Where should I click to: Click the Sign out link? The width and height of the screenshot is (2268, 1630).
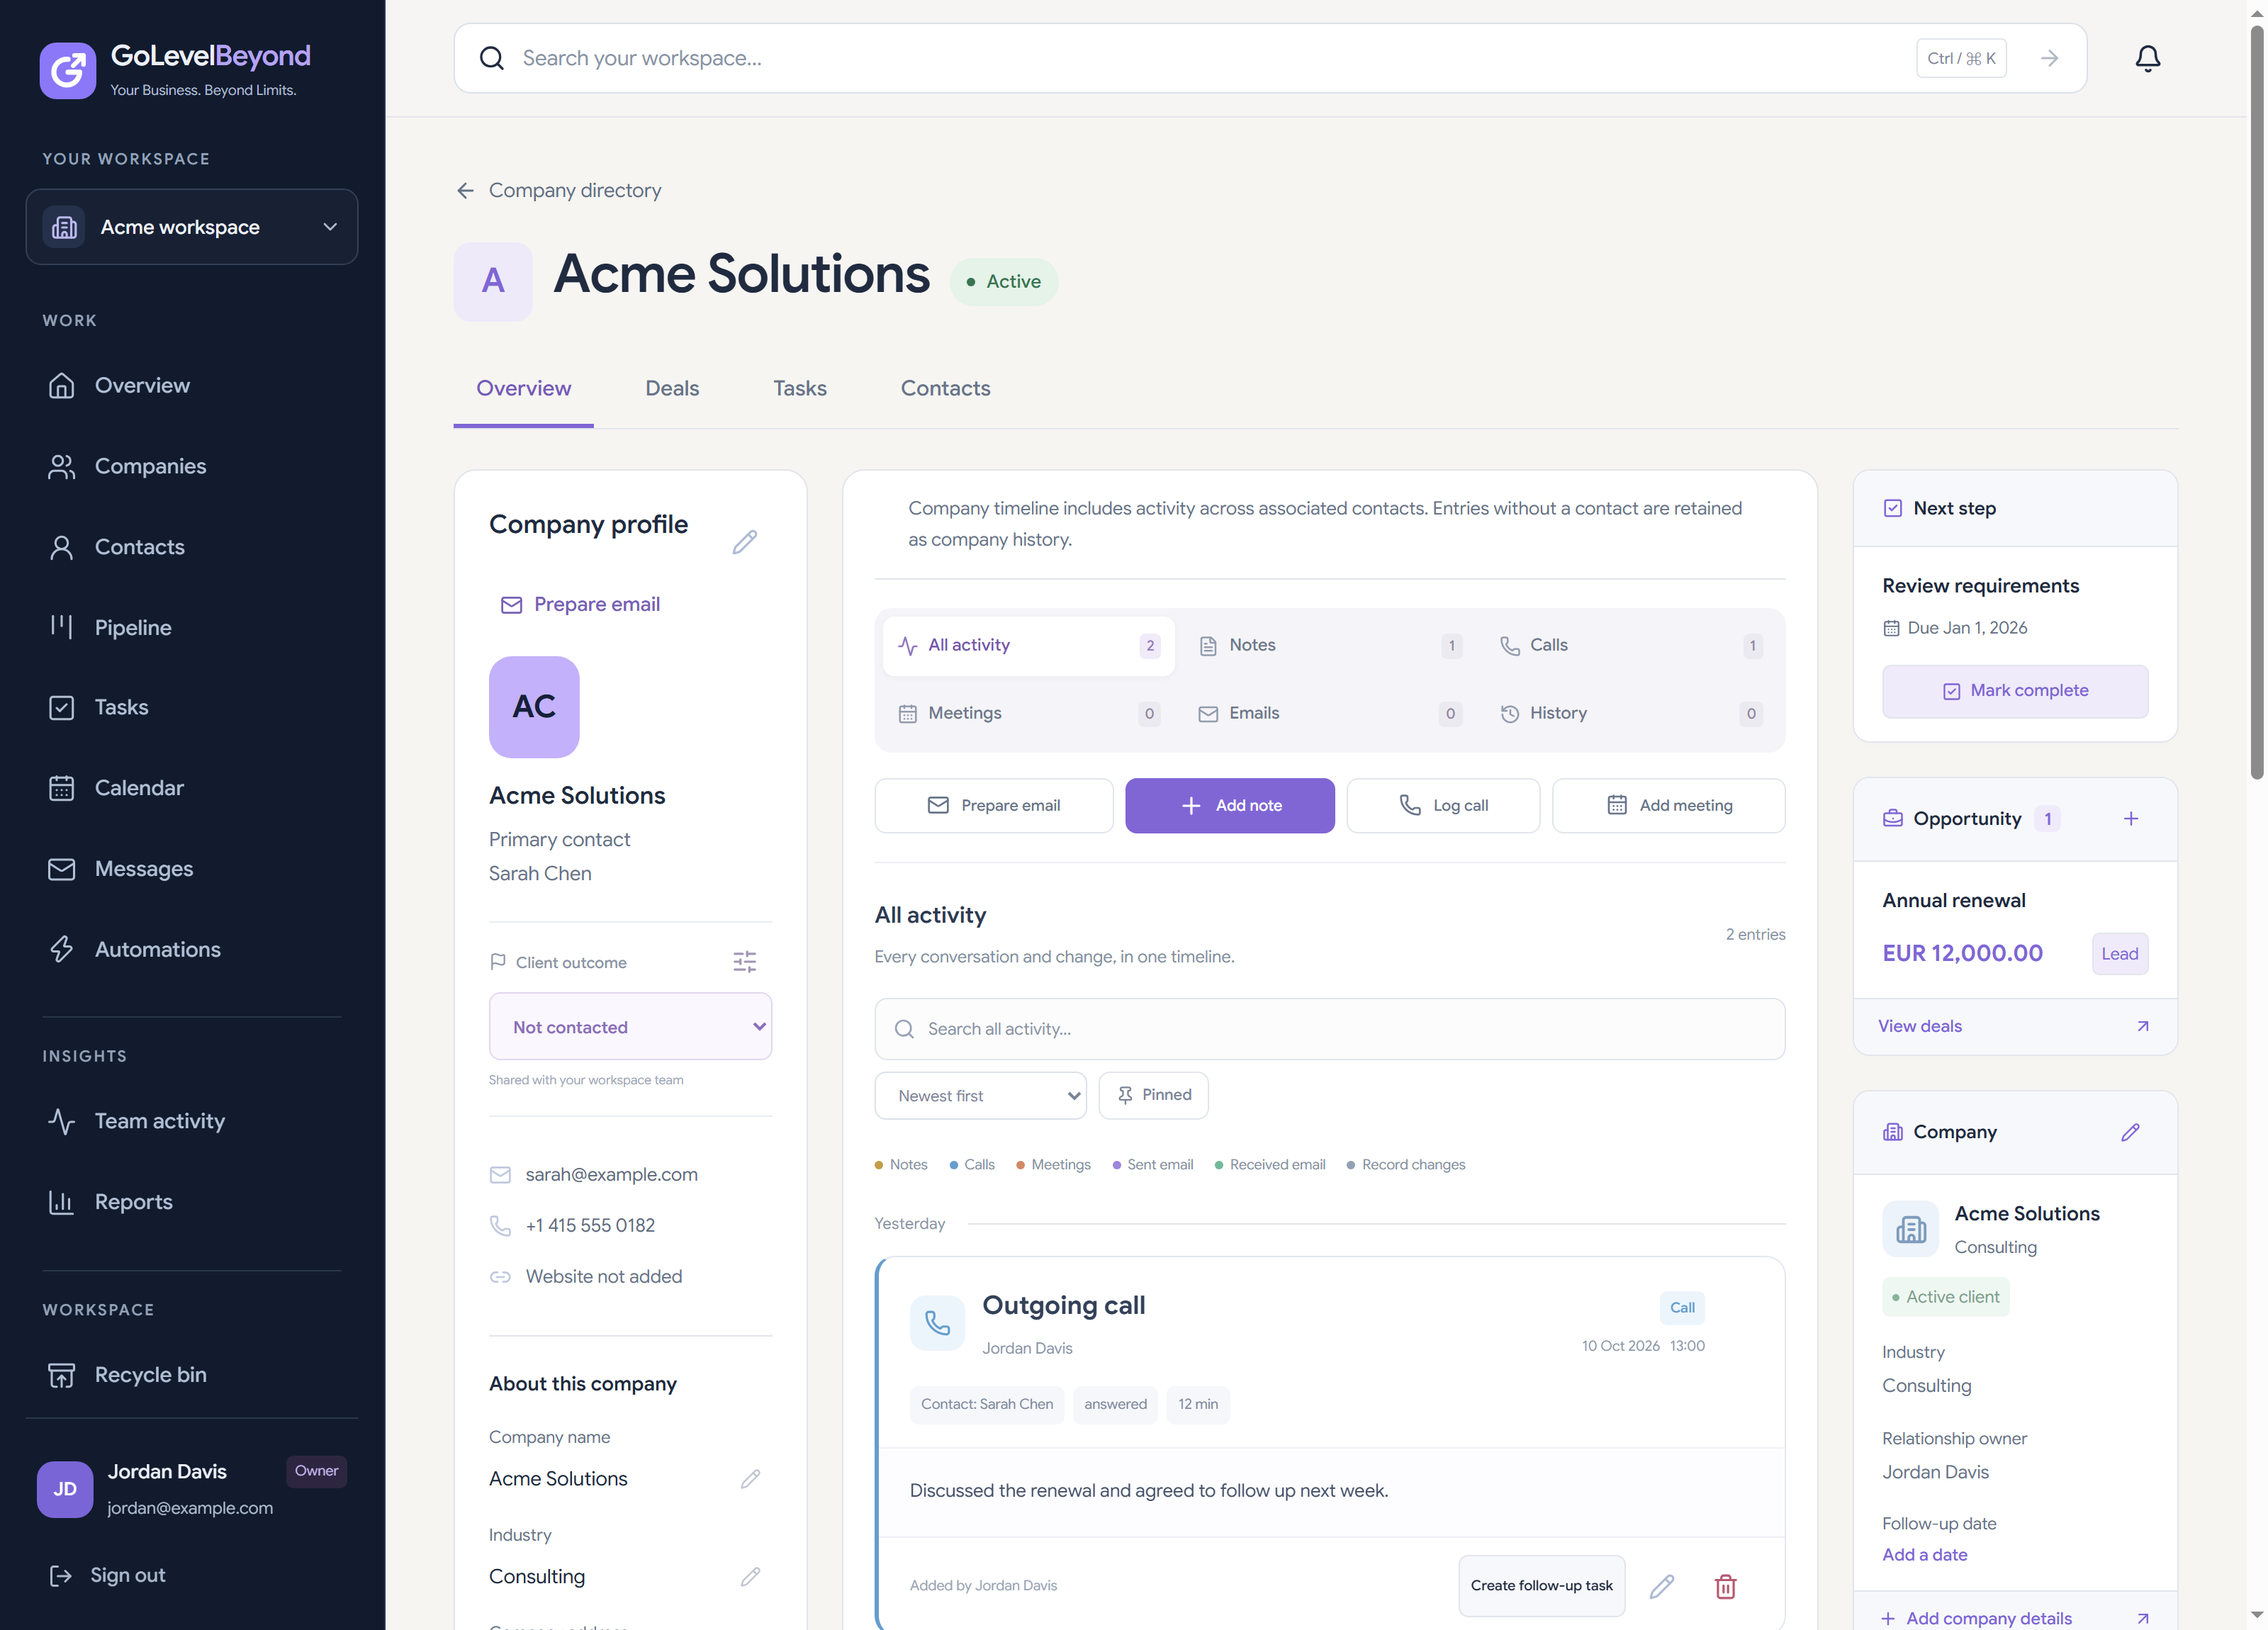(107, 1576)
